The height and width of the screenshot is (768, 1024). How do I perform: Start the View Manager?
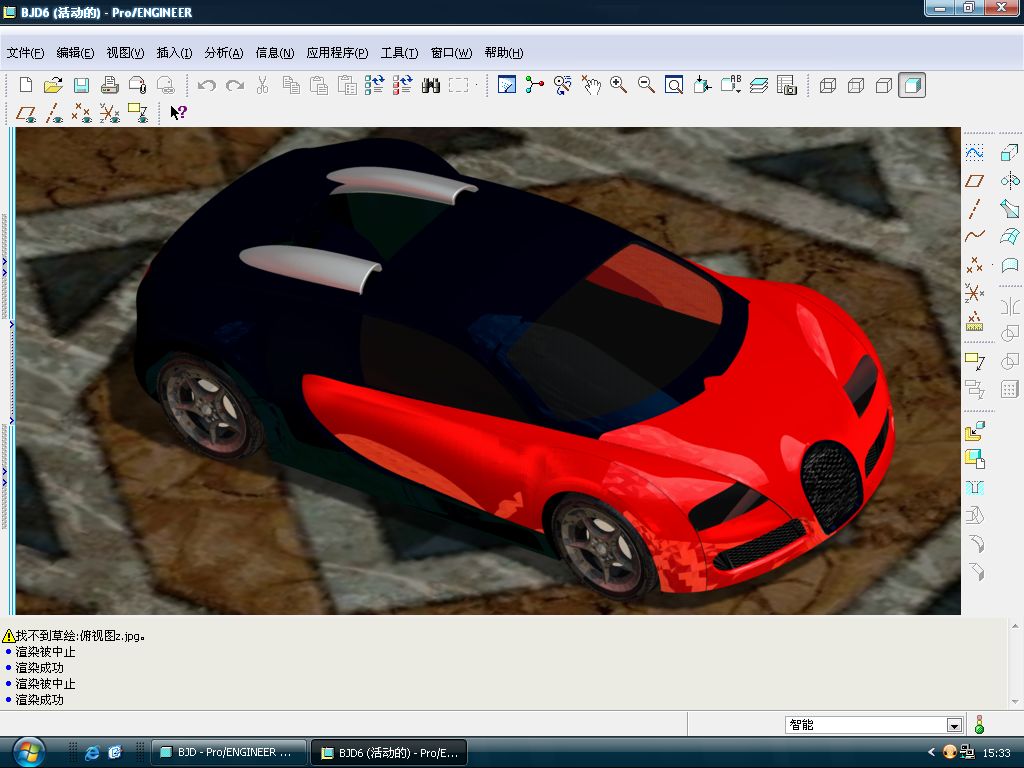click(x=787, y=85)
